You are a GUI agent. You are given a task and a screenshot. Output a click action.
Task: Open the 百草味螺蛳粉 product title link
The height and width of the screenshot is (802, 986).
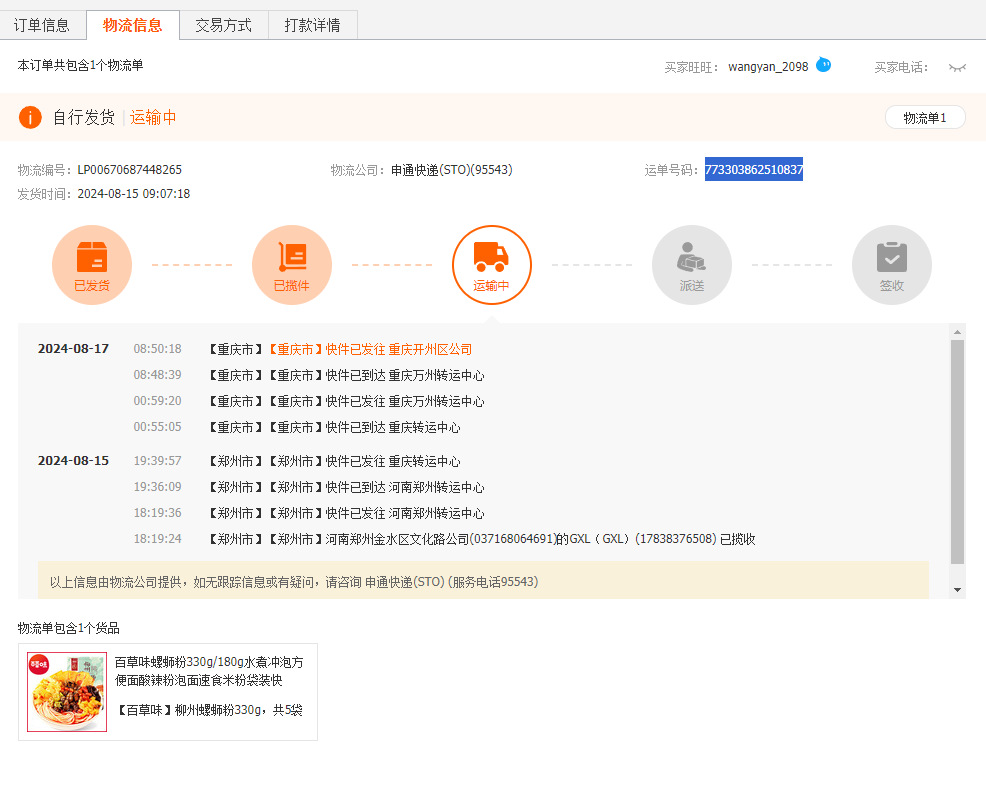(208, 671)
